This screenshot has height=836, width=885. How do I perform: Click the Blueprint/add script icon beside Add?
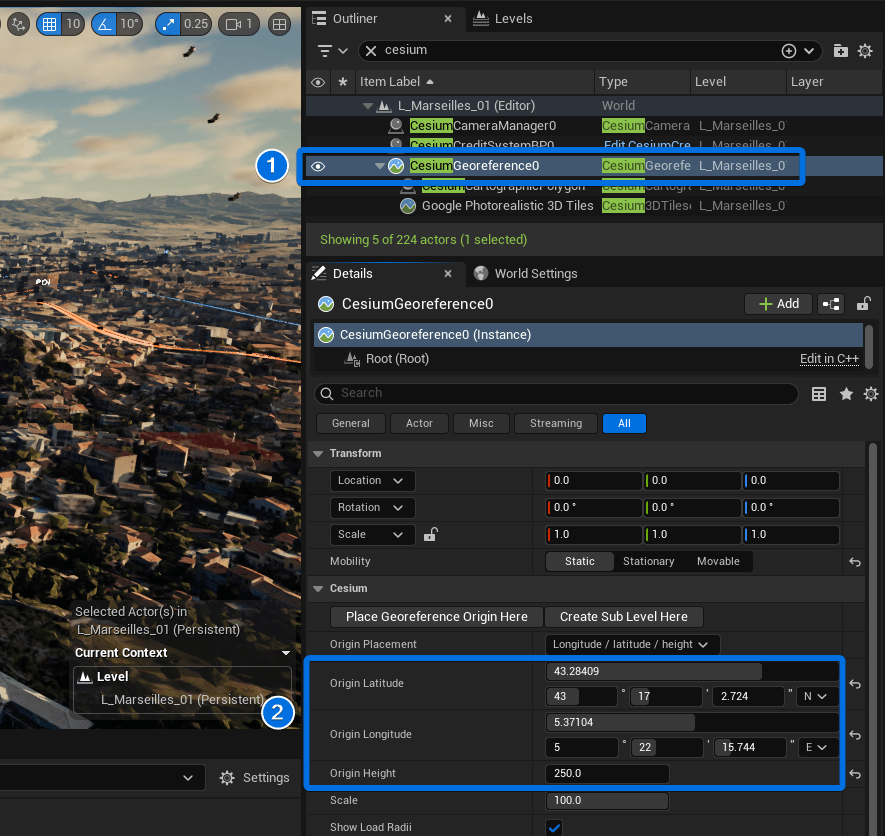point(830,304)
